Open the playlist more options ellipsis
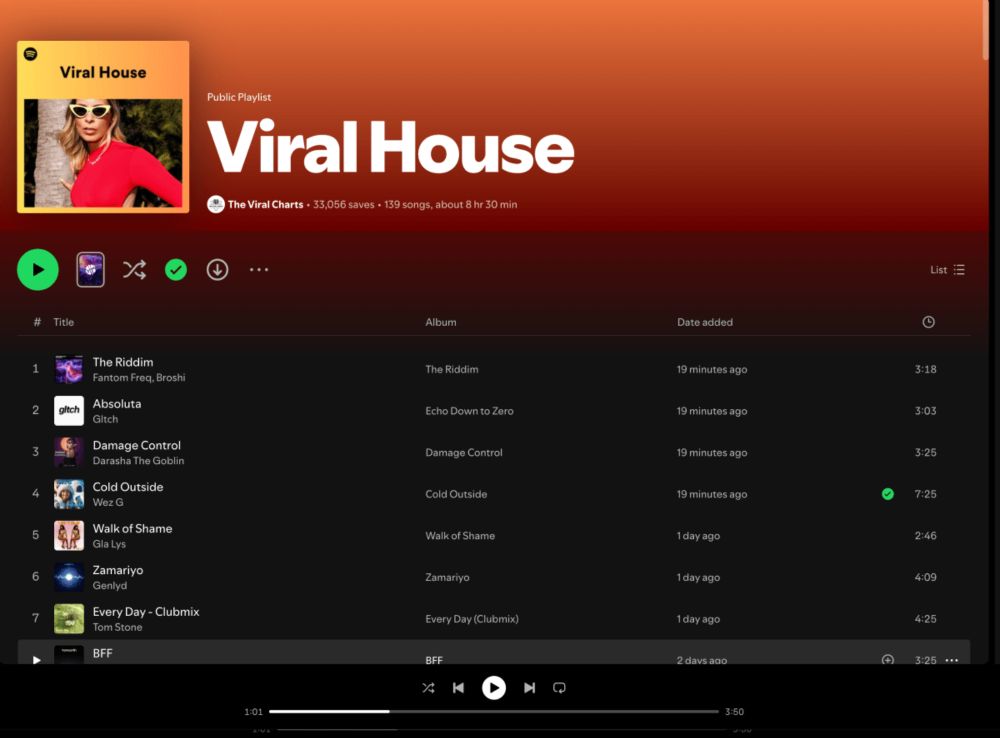Image resolution: width=1000 pixels, height=738 pixels. (x=259, y=270)
